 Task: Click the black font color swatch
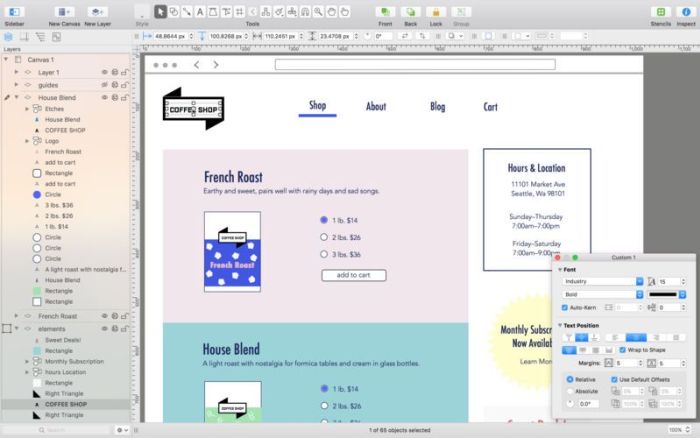tap(663, 294)
